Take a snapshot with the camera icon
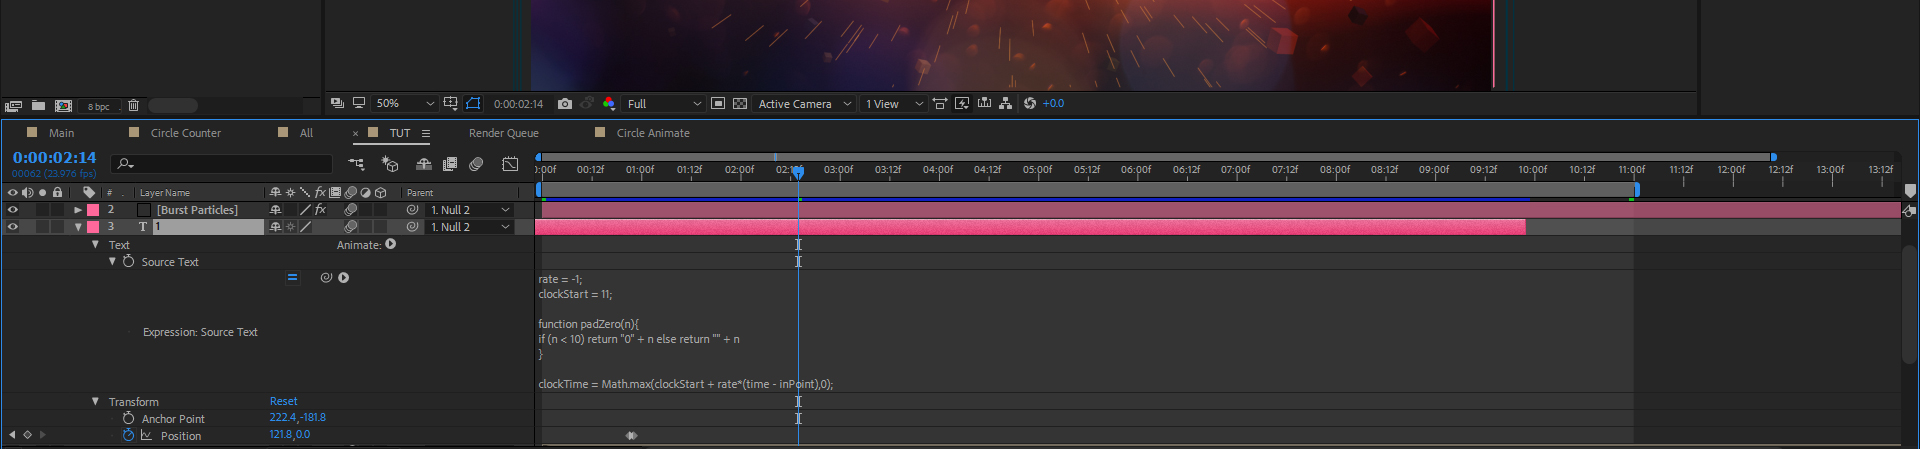Image resolution: width=1920 pixels, height=449 pixels. 565,103
